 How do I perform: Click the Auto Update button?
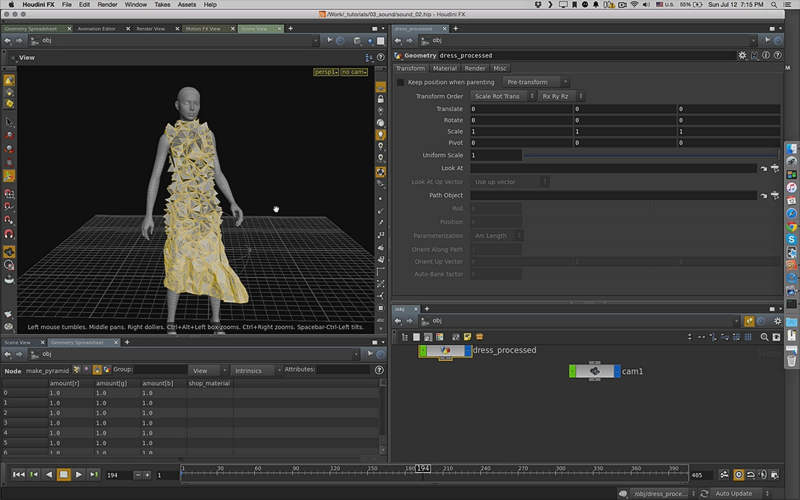pos(732,493)
